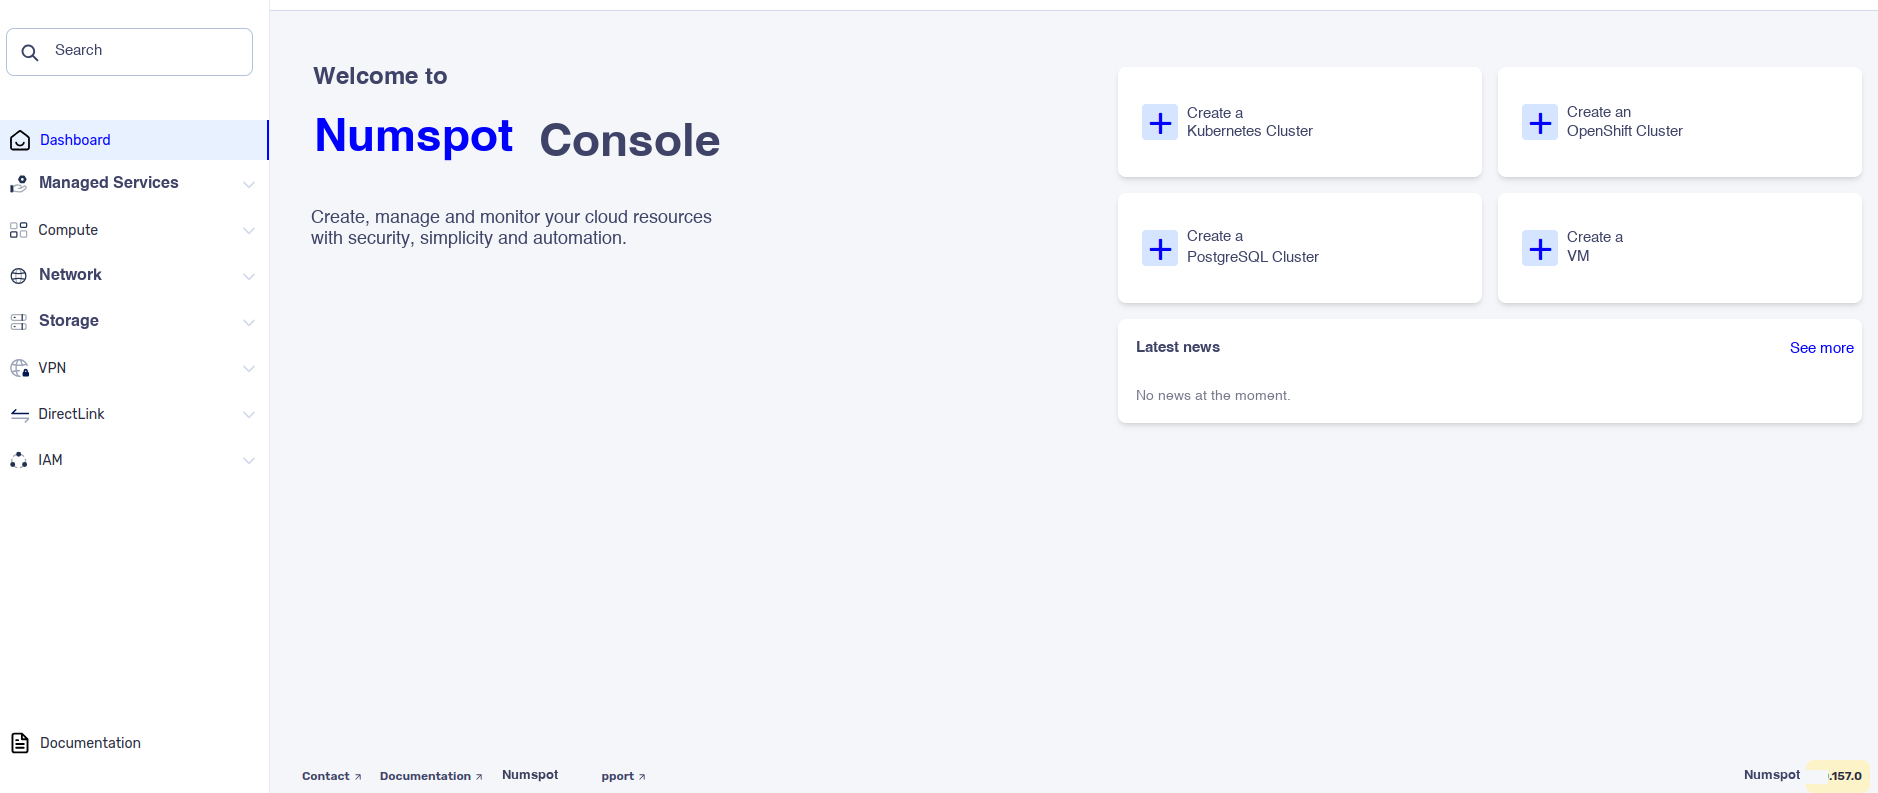
Task: Open the Dashboard menu item
Action: (134, 140)
